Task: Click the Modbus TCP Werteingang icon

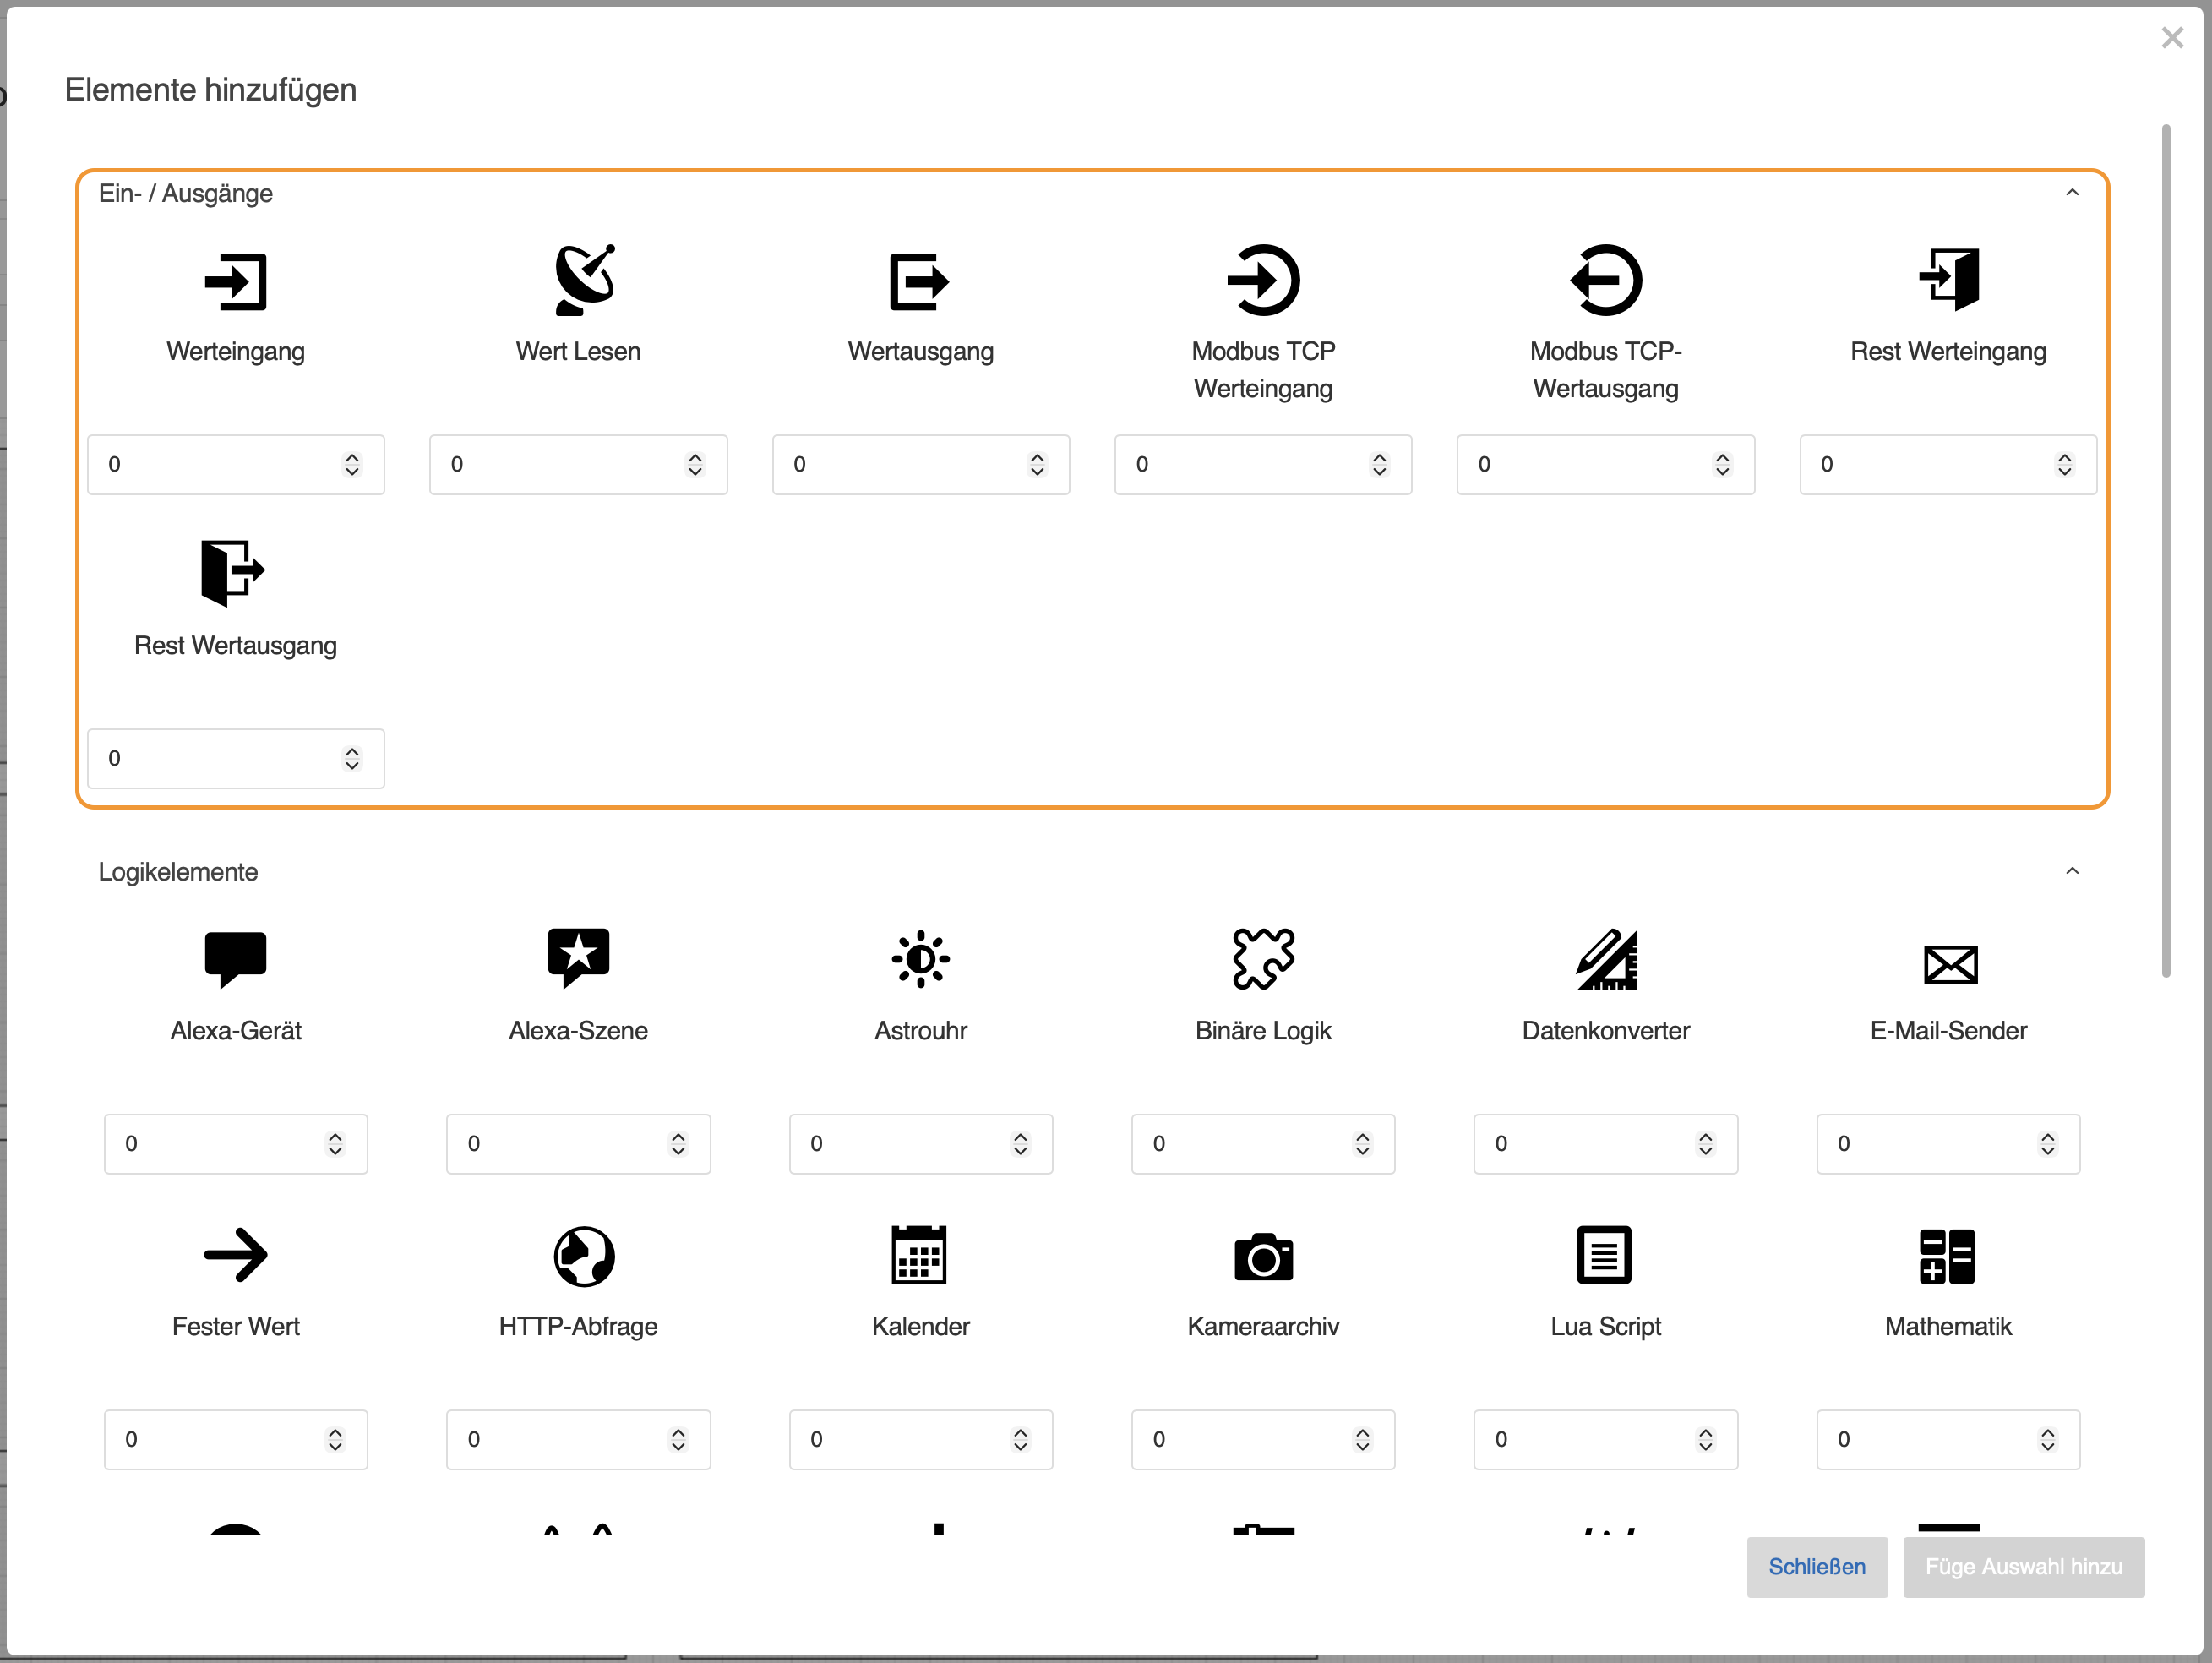Action: pyautogui.click(x=1263, y=280)
